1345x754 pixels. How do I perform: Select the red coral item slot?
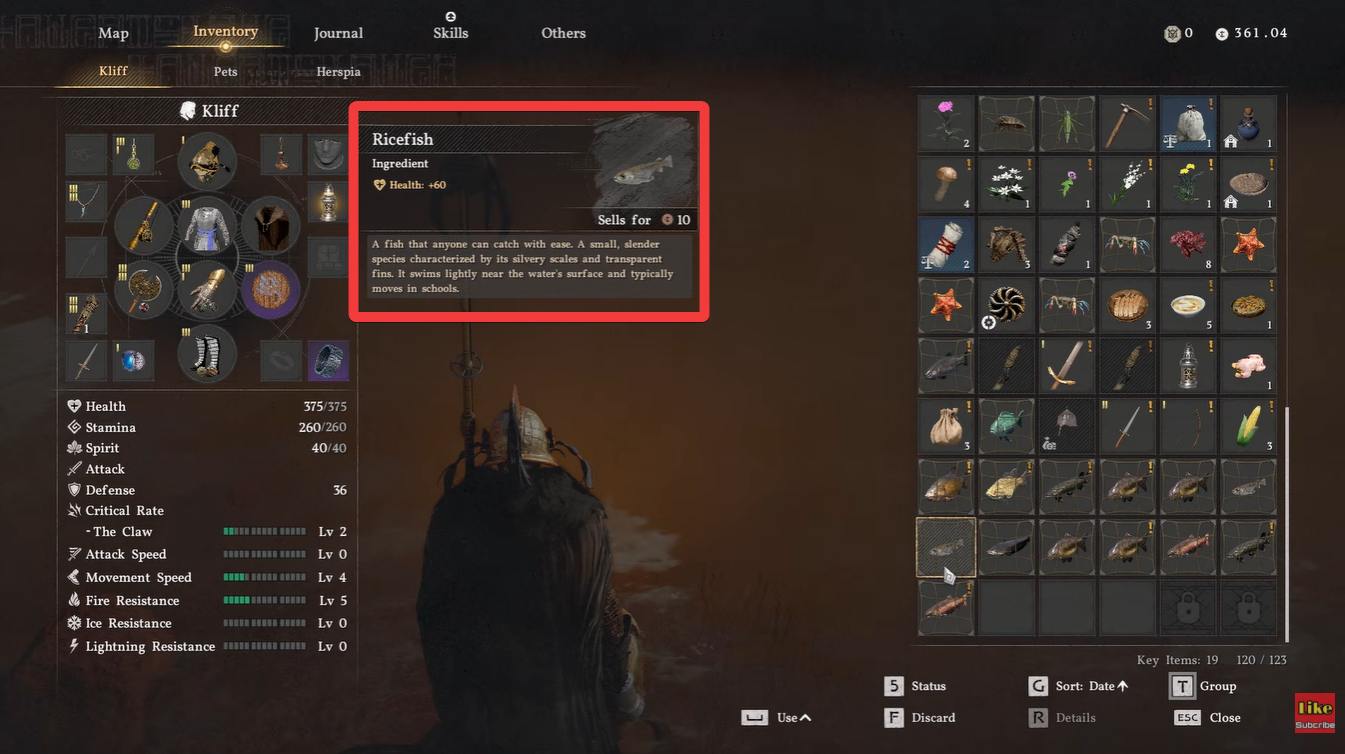pos(1188,244)
